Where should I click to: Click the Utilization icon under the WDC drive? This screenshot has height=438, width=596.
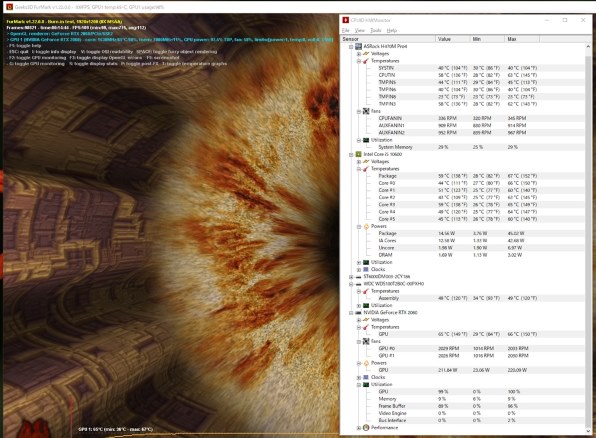tap(366, 305)
